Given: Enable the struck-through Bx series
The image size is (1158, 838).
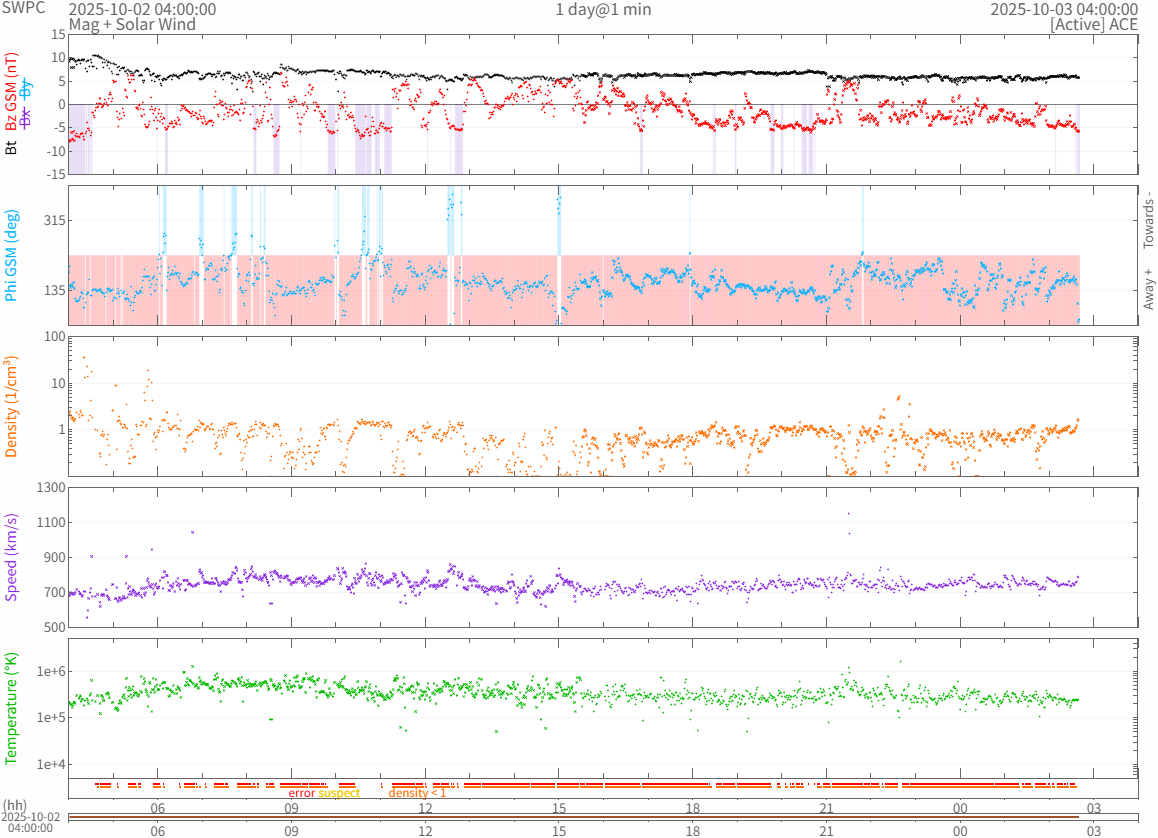Looking at the screenshot, I should 26,119.
